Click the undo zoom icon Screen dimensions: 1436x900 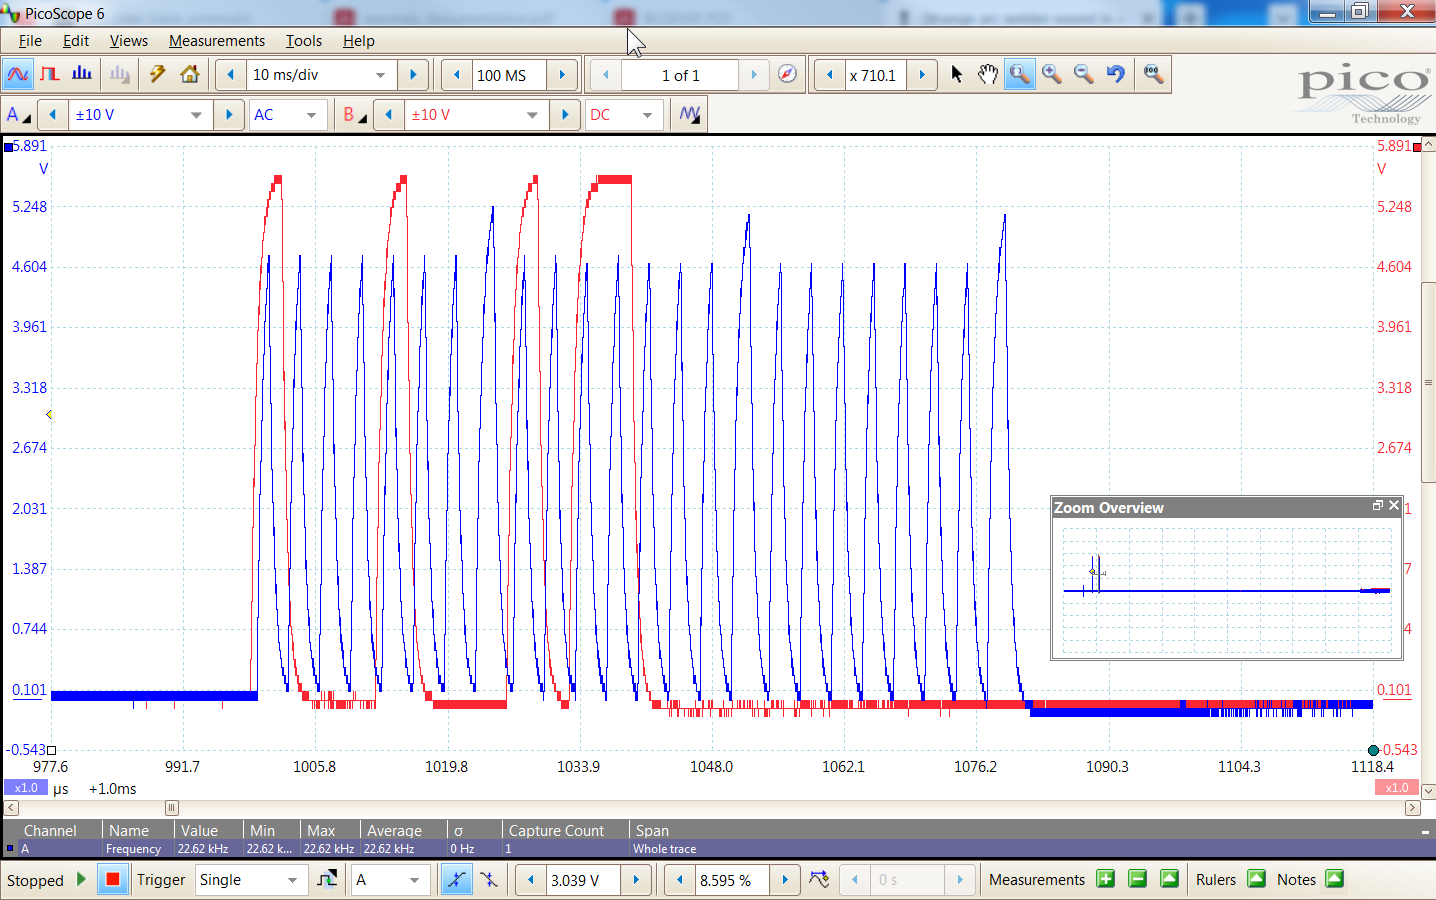[x=1118, y=74]
